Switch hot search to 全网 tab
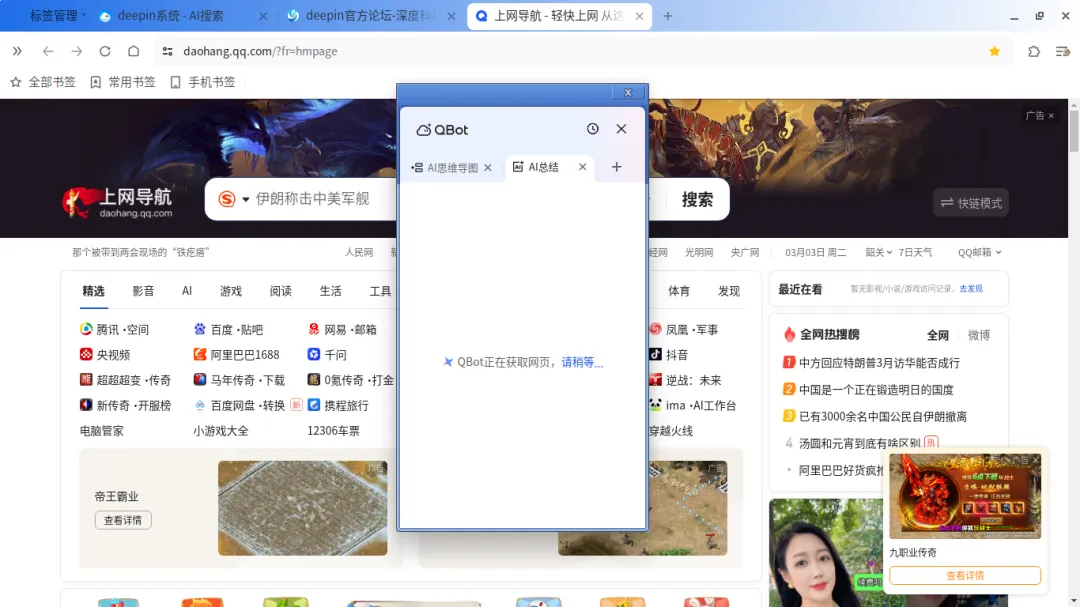This screenshot has width=1080, height=607. (937, 335)
